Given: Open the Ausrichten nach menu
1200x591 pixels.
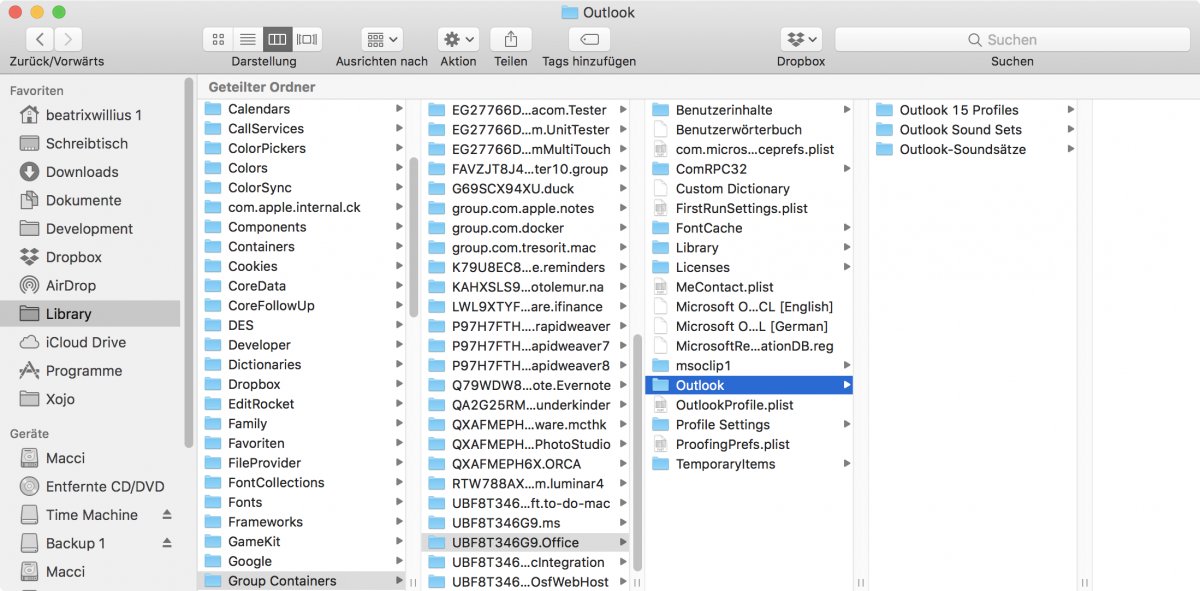Looking at the screenshot, I should click(380, 39).
